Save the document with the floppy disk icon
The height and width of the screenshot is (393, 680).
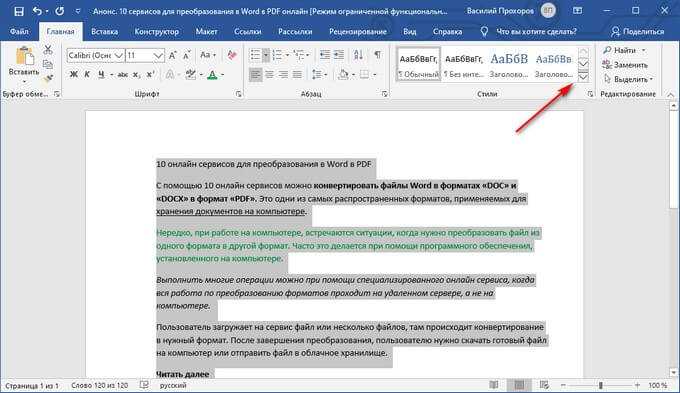coord(19,11)
